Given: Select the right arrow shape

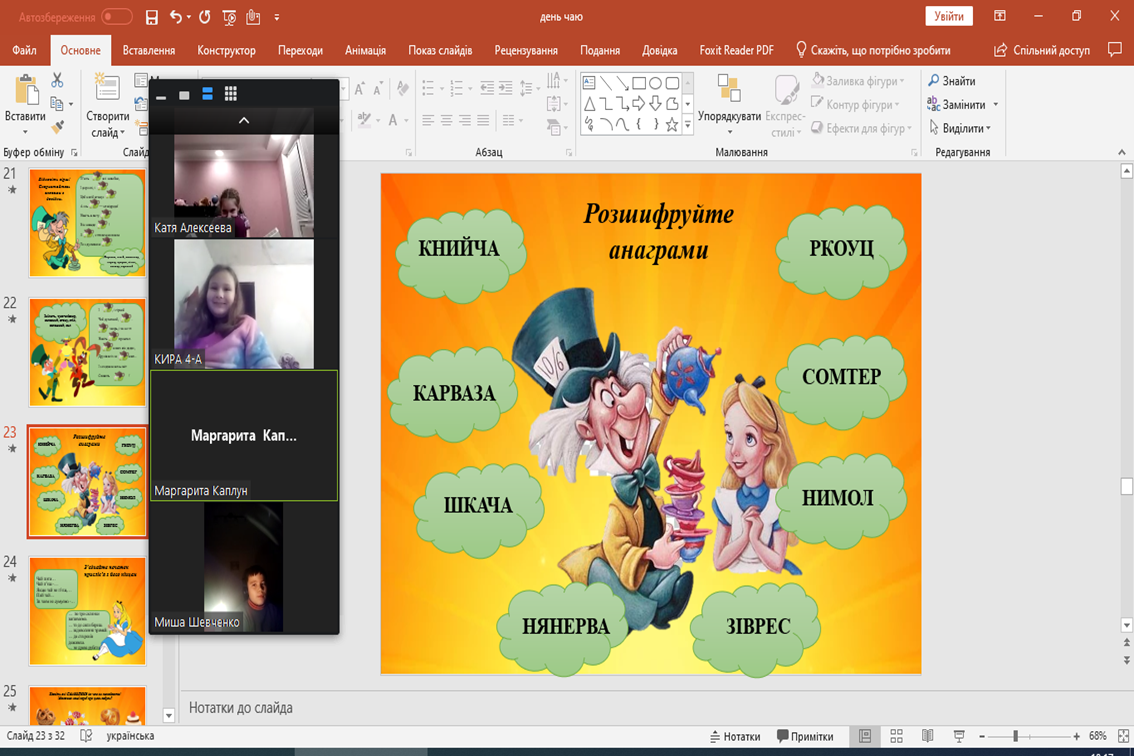Looking at the screenshot, I should pos(639,103).
